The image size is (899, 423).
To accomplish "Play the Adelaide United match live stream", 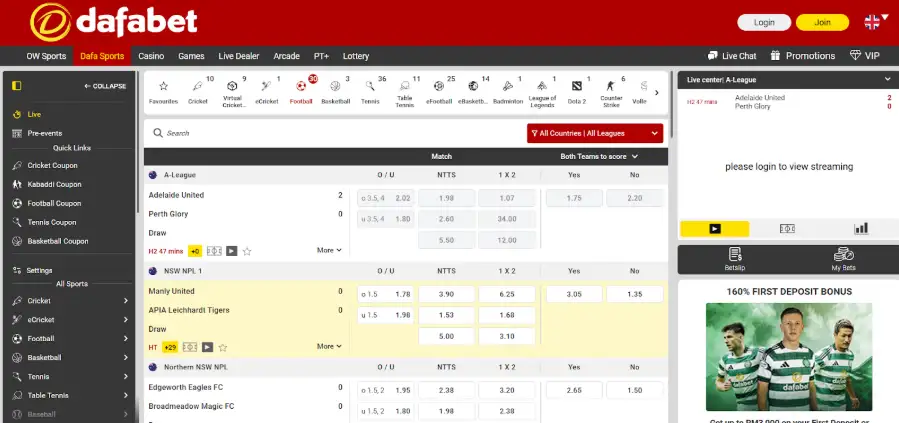I will click(x=231, y=251).
